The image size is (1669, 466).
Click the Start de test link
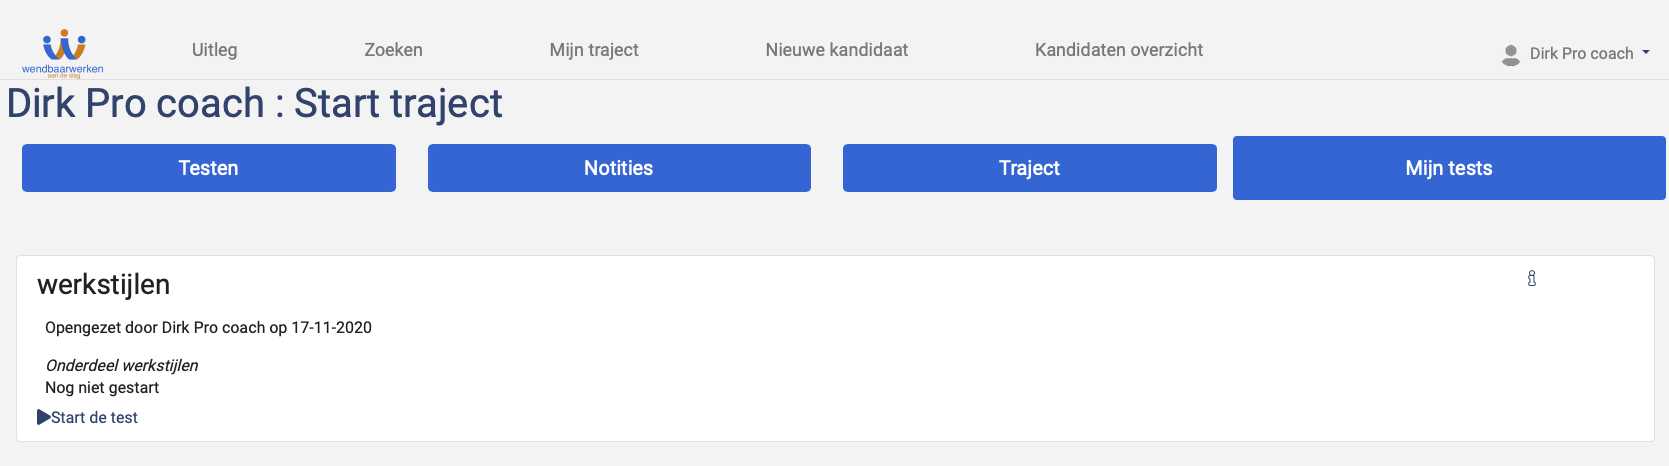point(94,417)
